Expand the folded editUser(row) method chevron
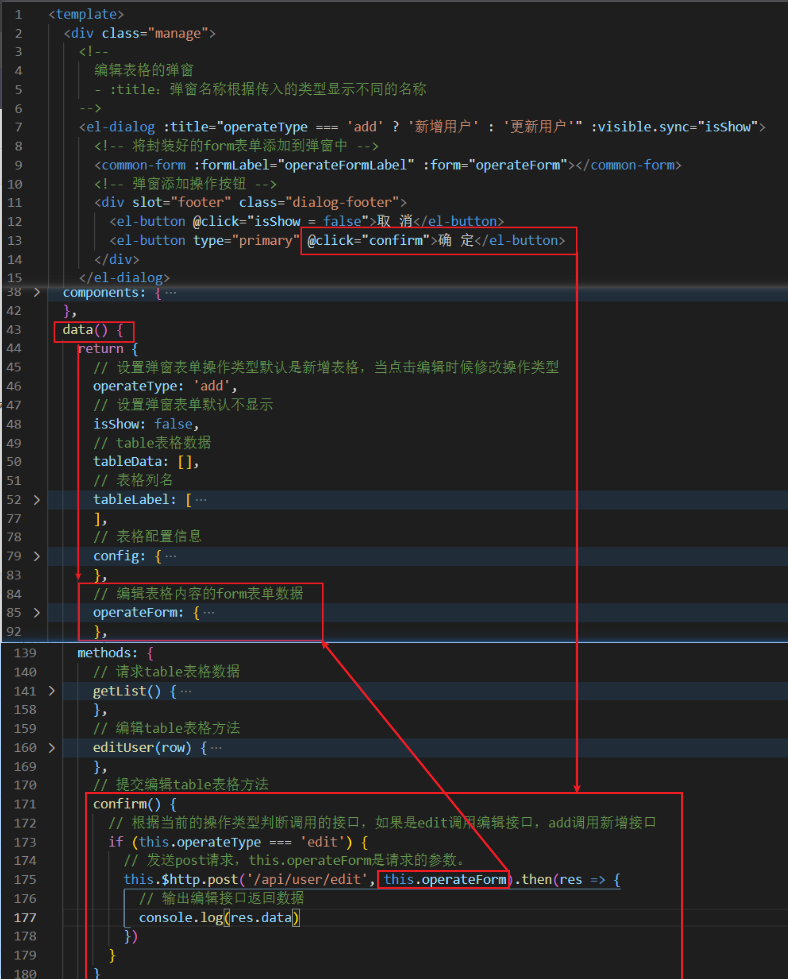This screenshot has width=788, height=979. 52,747
